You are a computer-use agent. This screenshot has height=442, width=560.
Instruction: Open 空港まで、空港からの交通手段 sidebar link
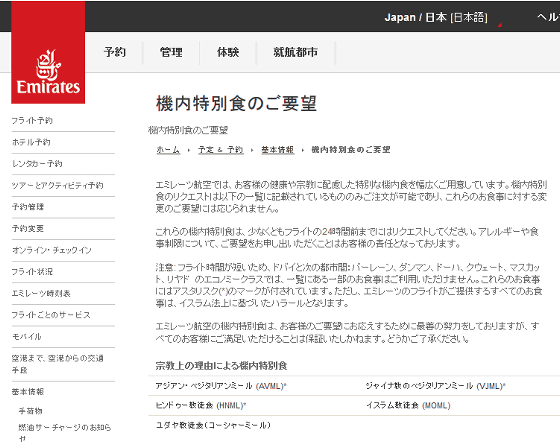58,364
